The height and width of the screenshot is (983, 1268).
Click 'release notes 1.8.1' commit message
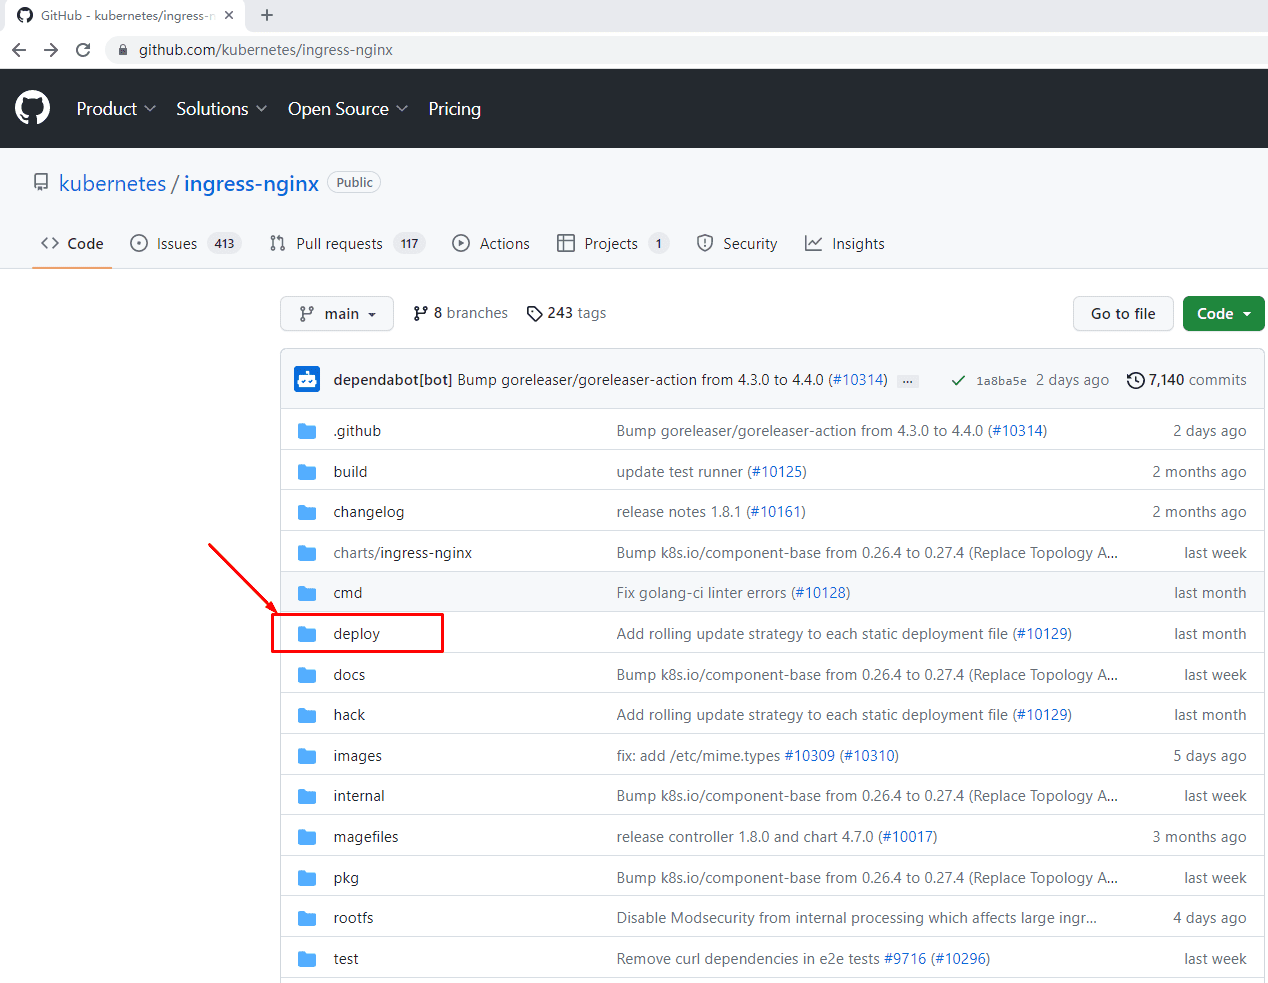pos(679,512)
